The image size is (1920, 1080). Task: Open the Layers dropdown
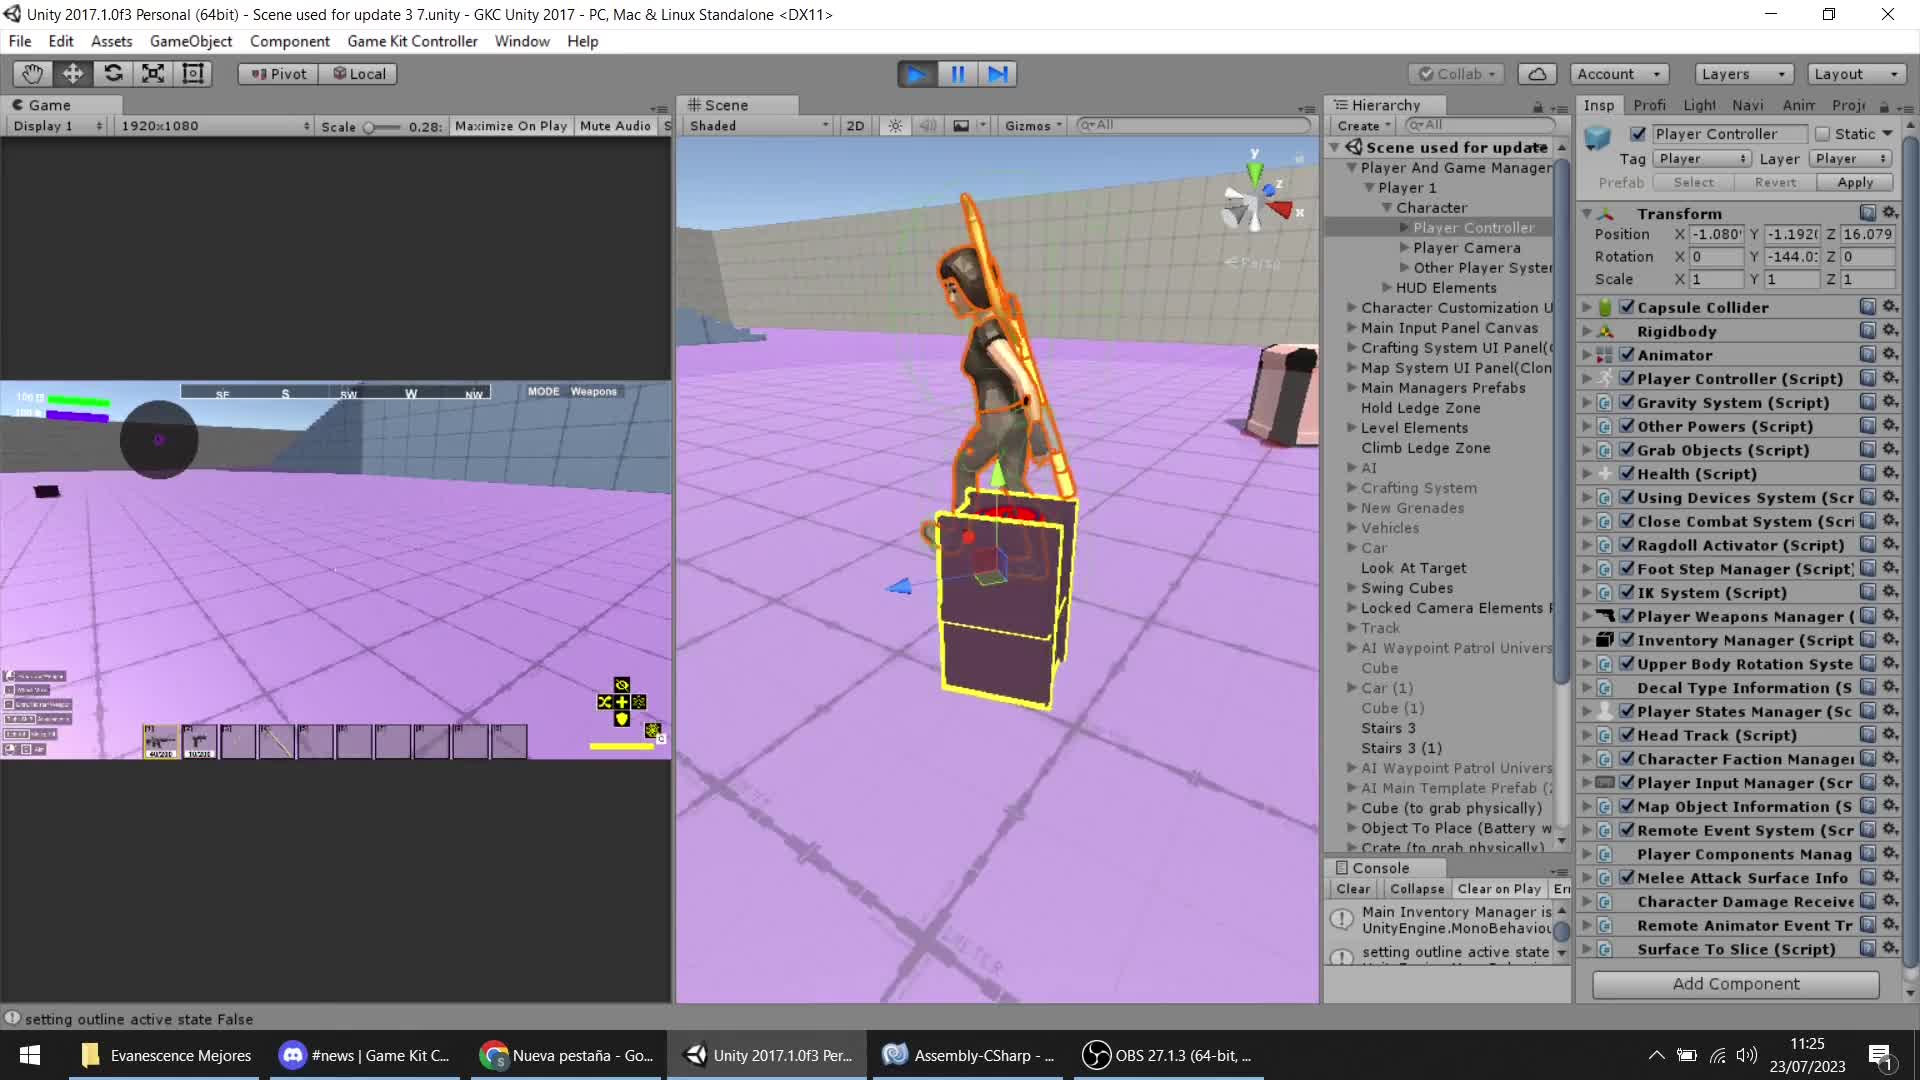coord(1742,73)
